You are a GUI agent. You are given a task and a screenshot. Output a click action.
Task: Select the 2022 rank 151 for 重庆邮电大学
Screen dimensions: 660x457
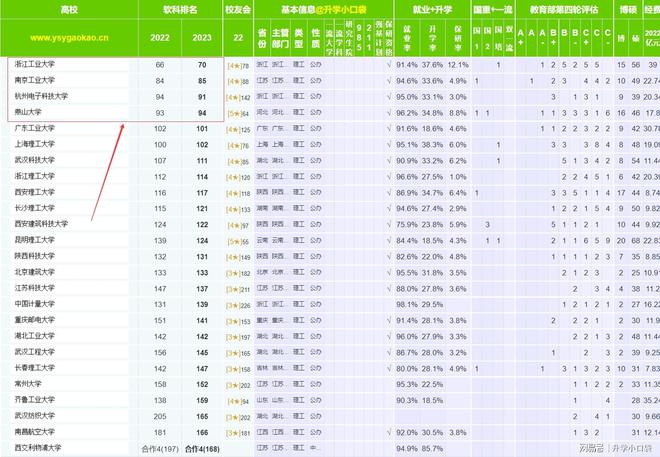tap(160, 321)
